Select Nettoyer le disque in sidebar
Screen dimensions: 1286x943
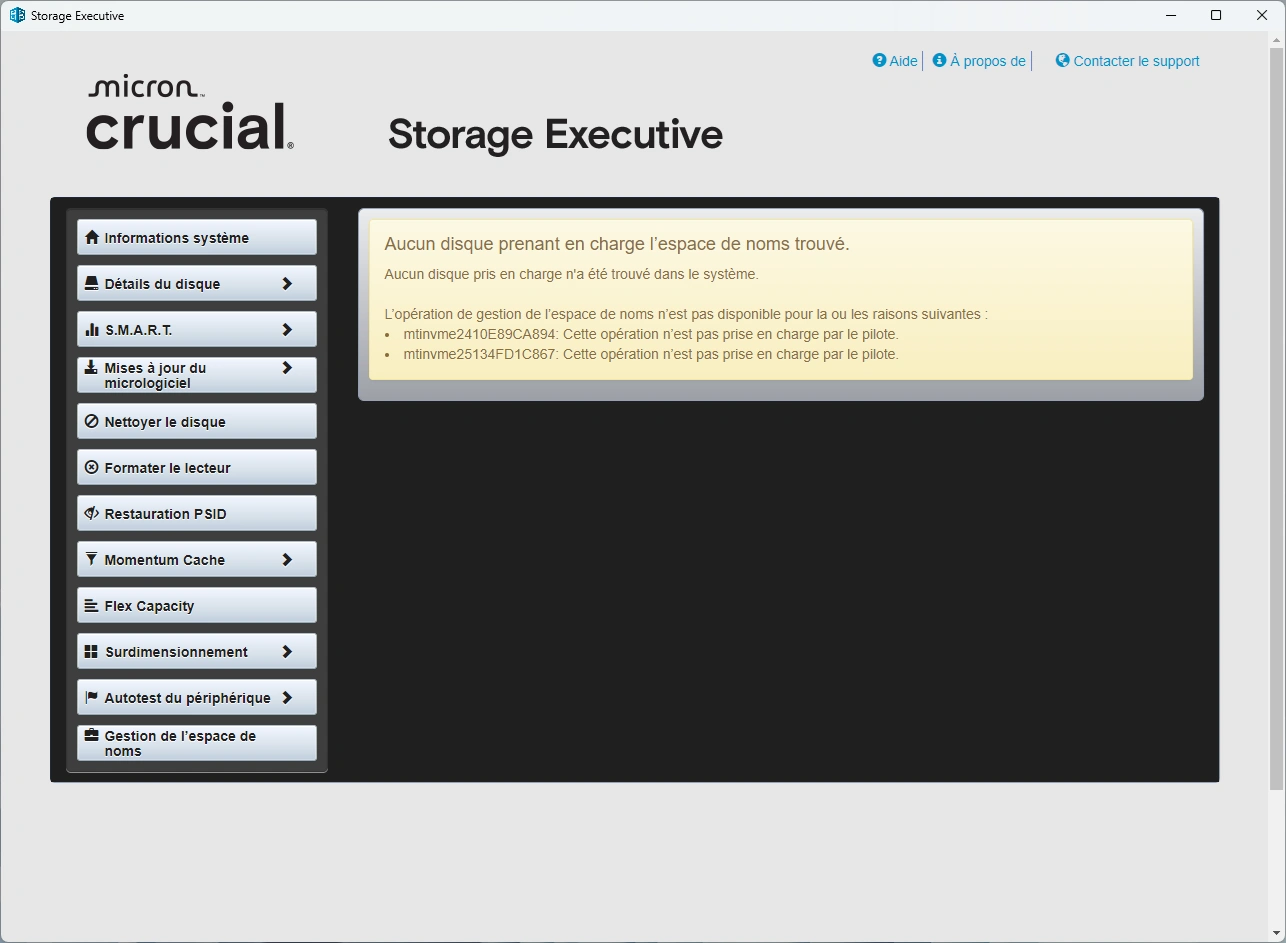(x=197, y=422)
